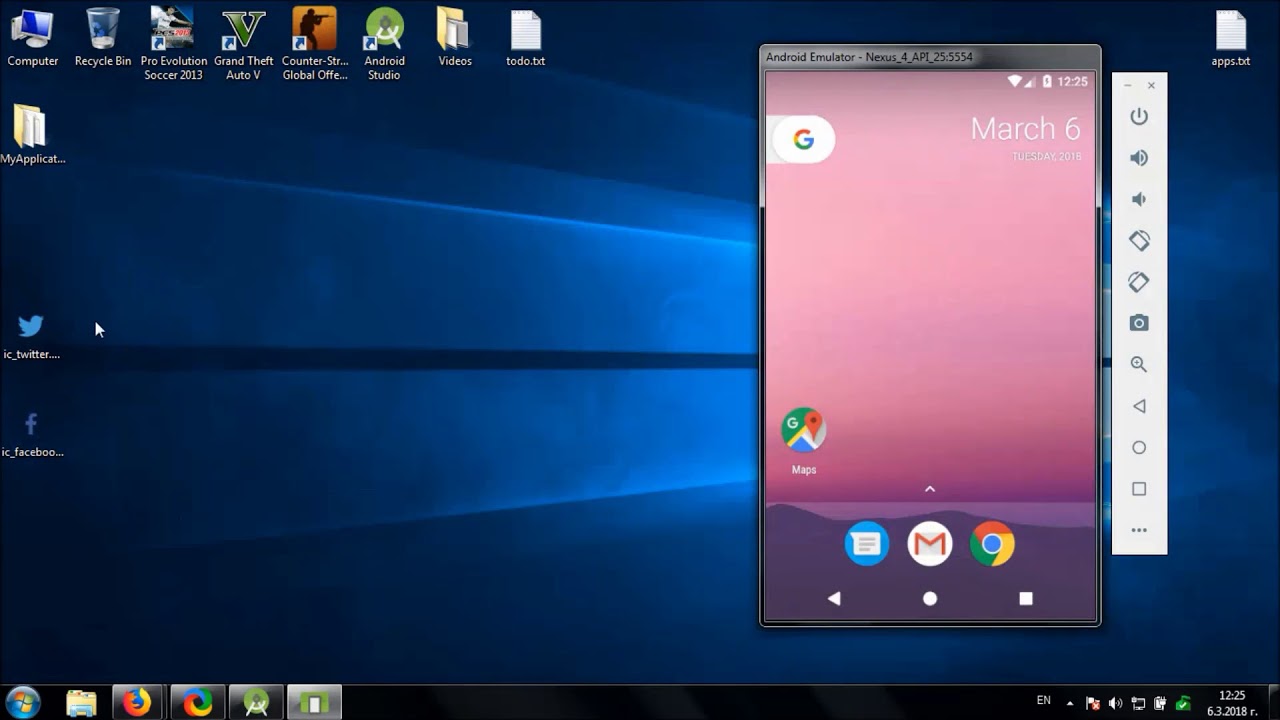
Task: Open Firefox from the taskbar
Action: 138,703
